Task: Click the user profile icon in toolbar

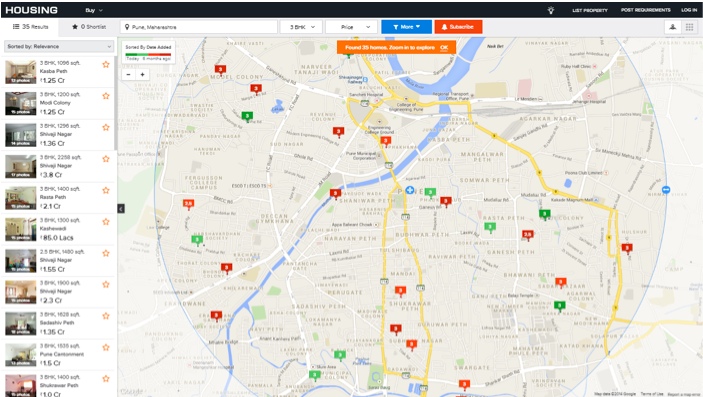Action: (x=673, y=27)
